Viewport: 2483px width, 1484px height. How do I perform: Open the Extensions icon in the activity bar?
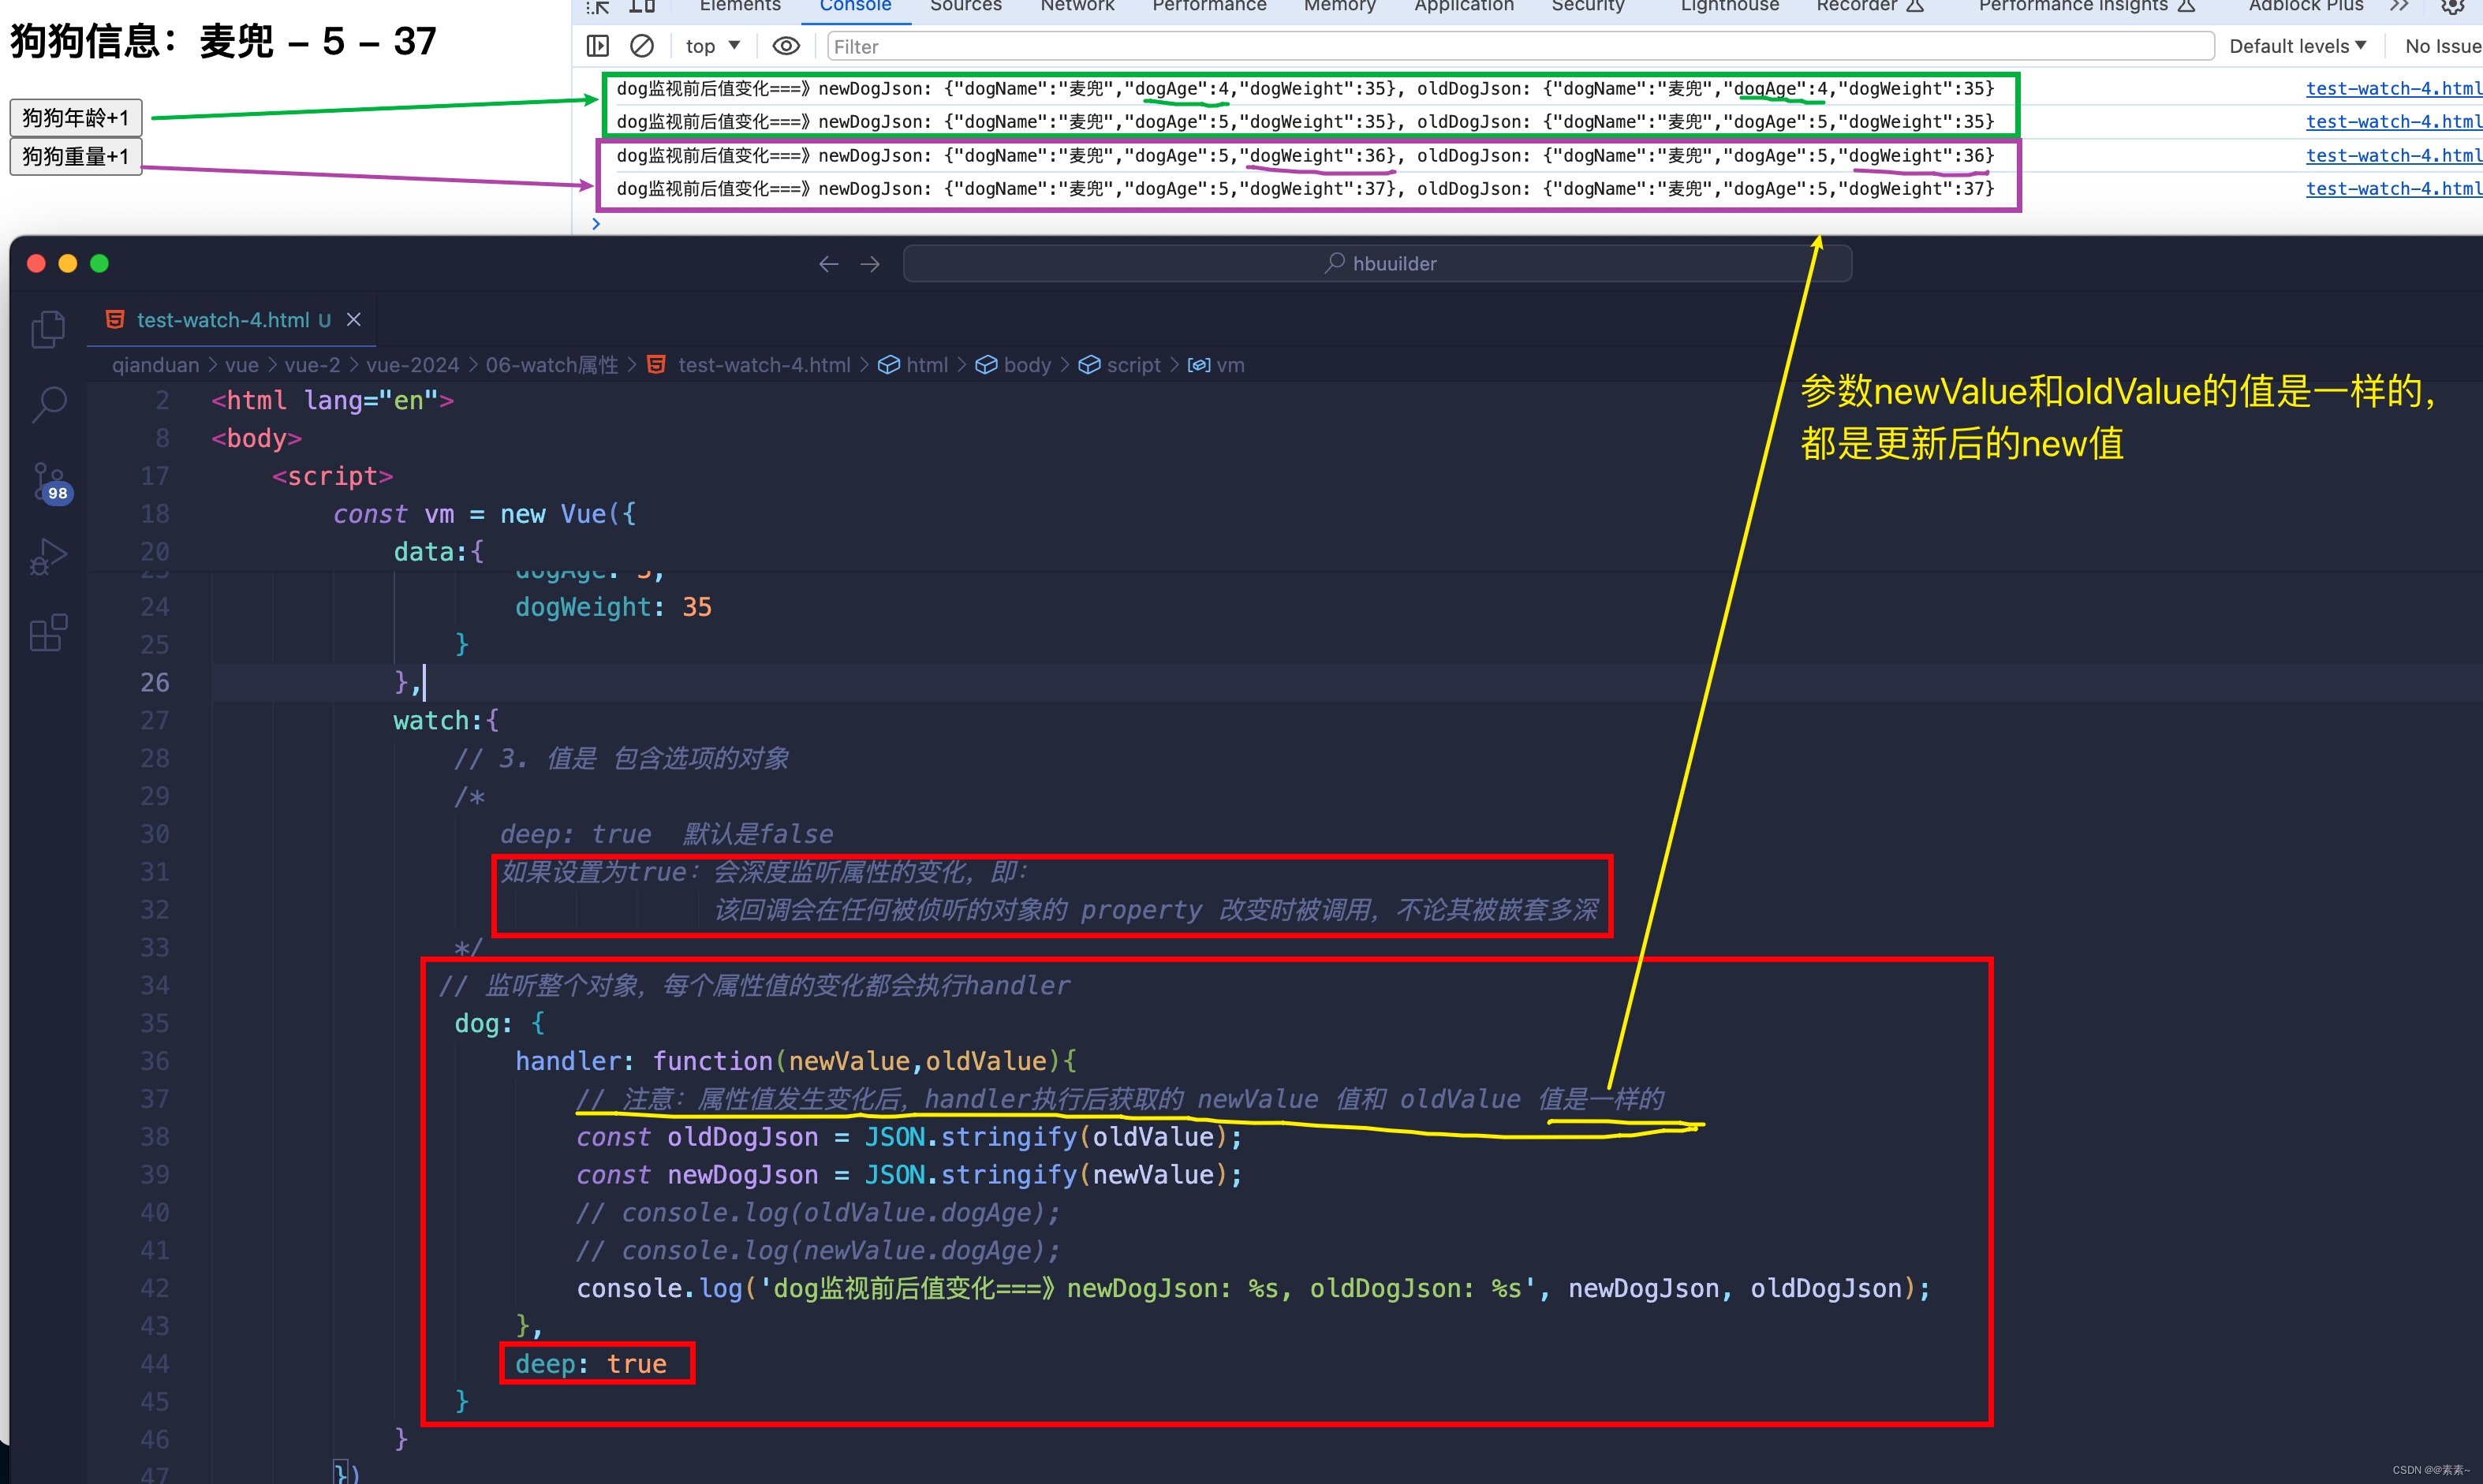tap(48, 633)
